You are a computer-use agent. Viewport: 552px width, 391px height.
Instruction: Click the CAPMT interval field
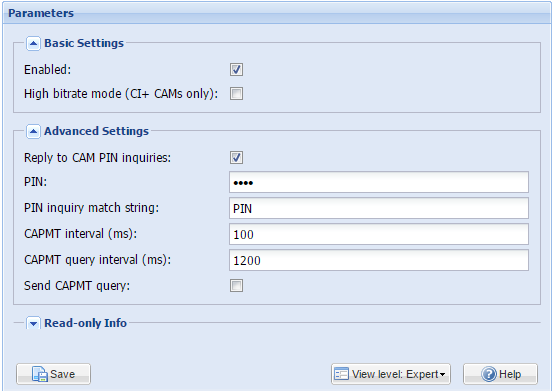point(379,234)
